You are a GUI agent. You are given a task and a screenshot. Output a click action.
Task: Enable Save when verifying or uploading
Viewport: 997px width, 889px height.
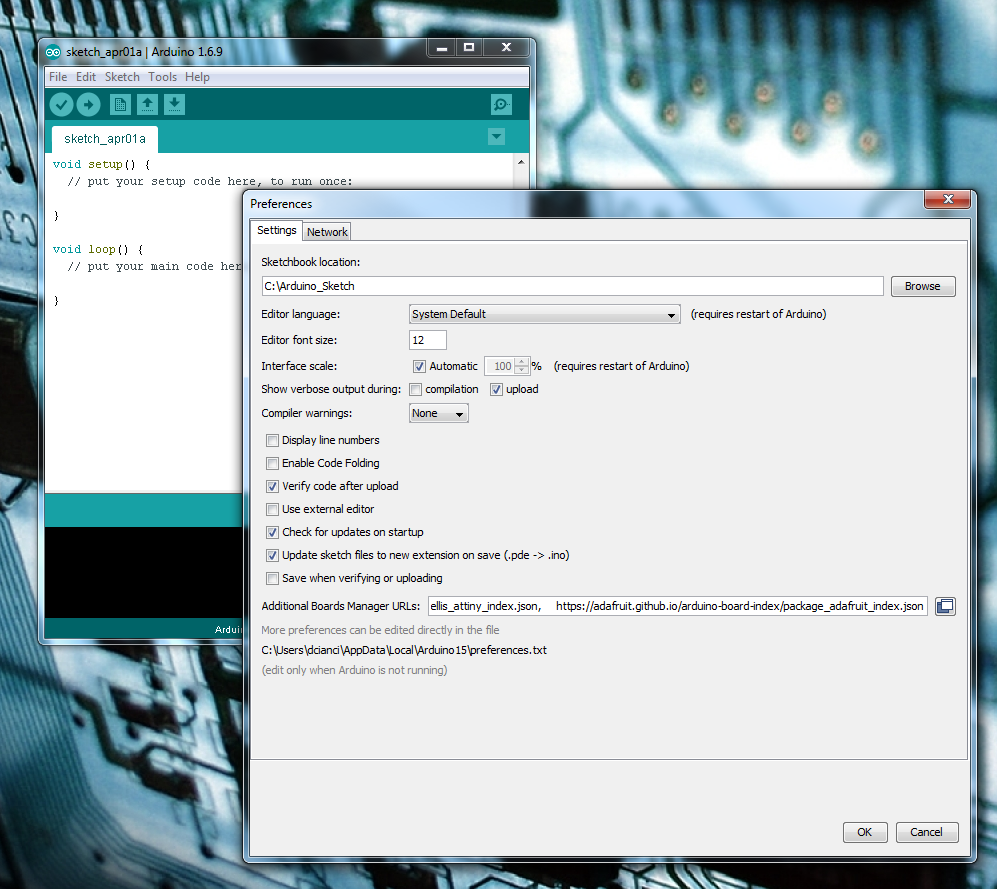point(272,578)
